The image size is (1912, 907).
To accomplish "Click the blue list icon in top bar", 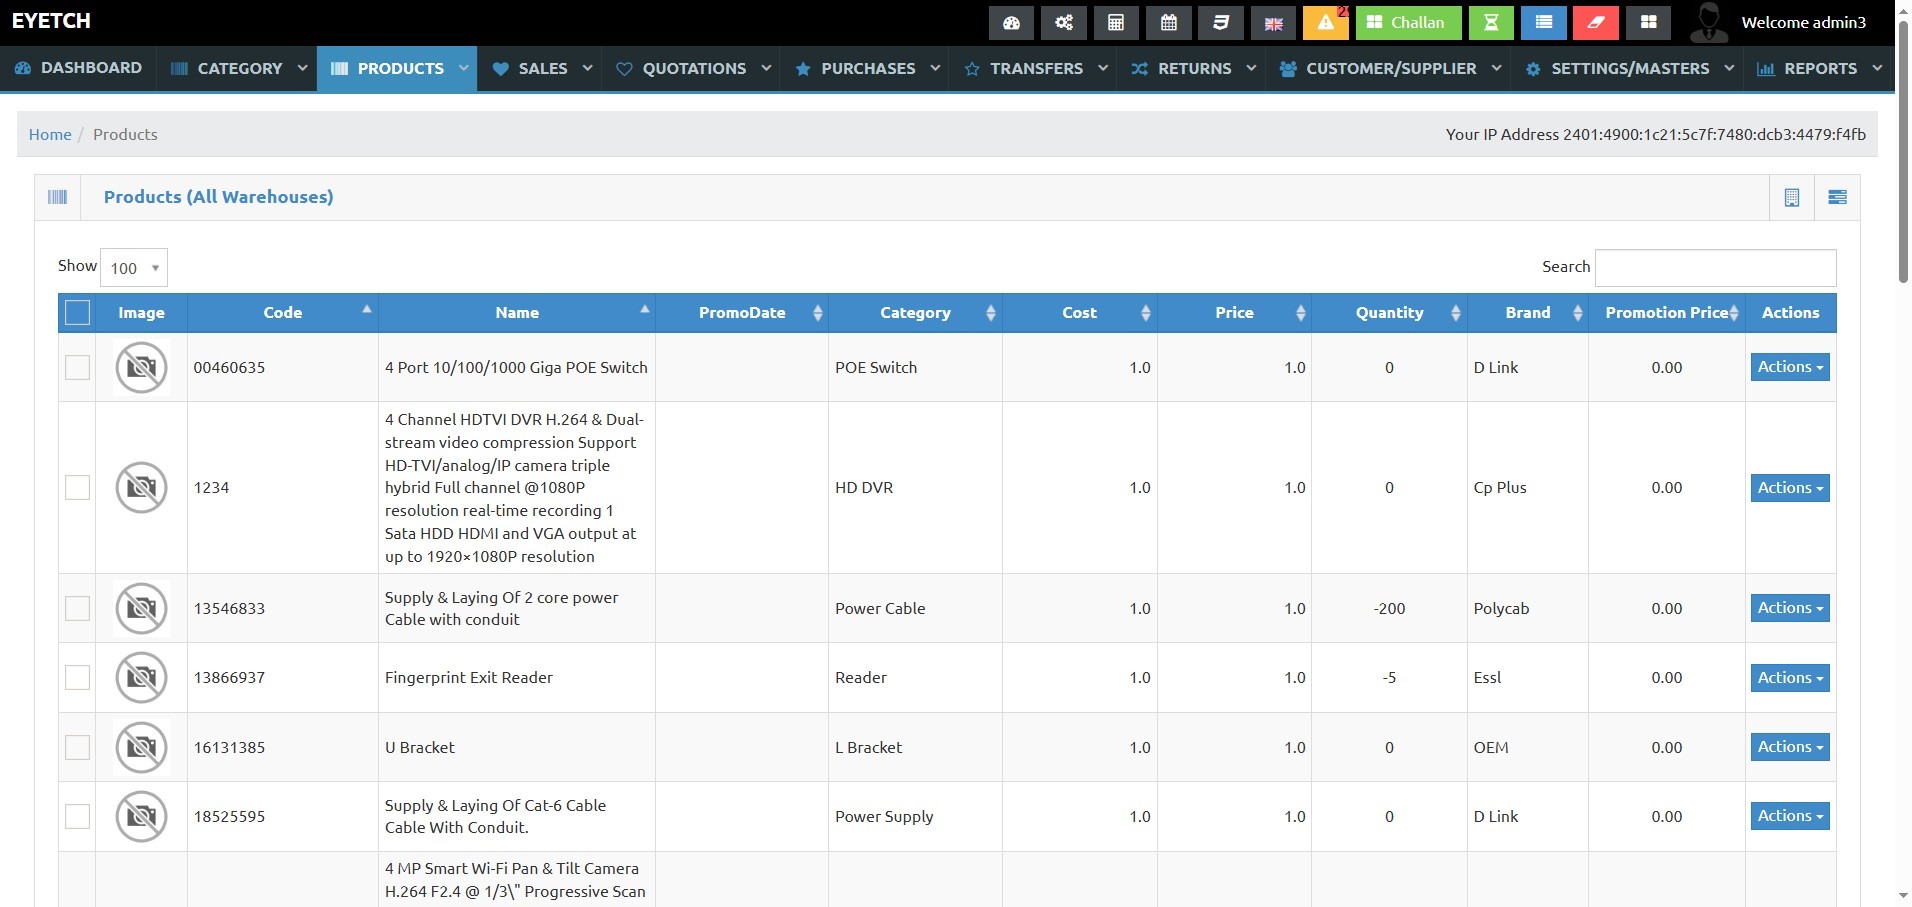I will [1544, 22].
